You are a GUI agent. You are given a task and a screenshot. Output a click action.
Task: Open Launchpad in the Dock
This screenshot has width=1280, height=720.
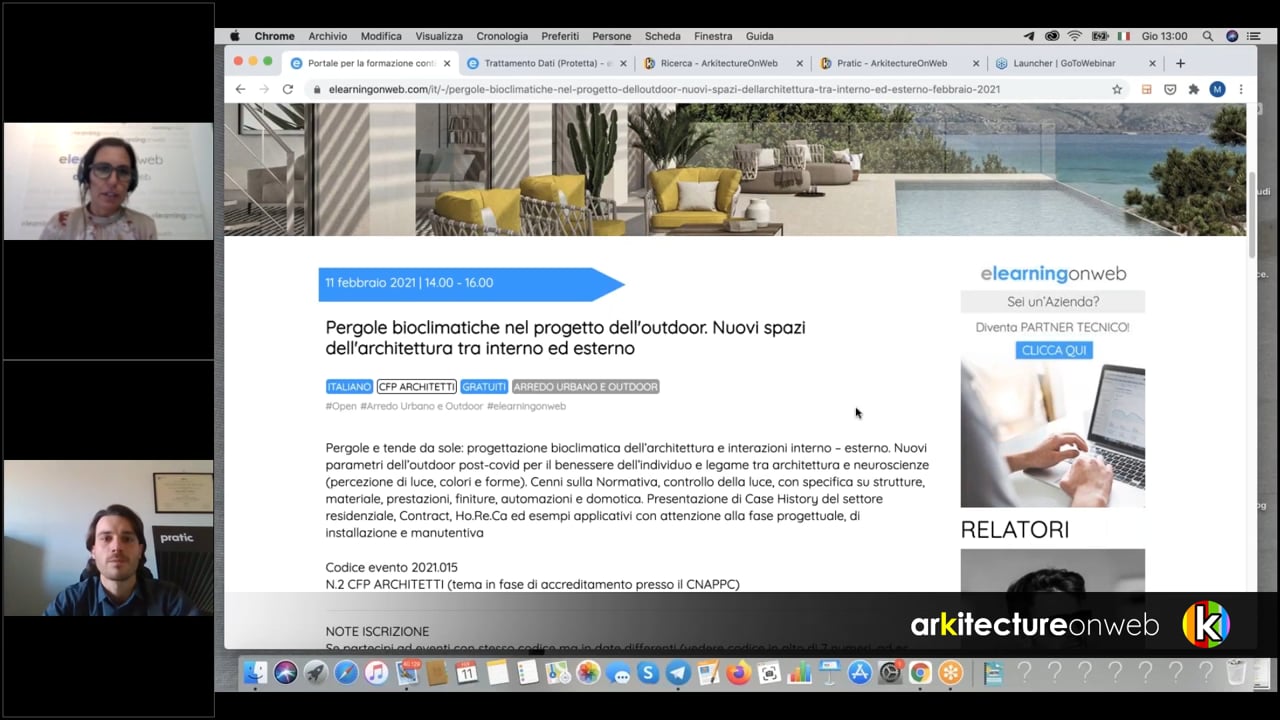(316, 673)
